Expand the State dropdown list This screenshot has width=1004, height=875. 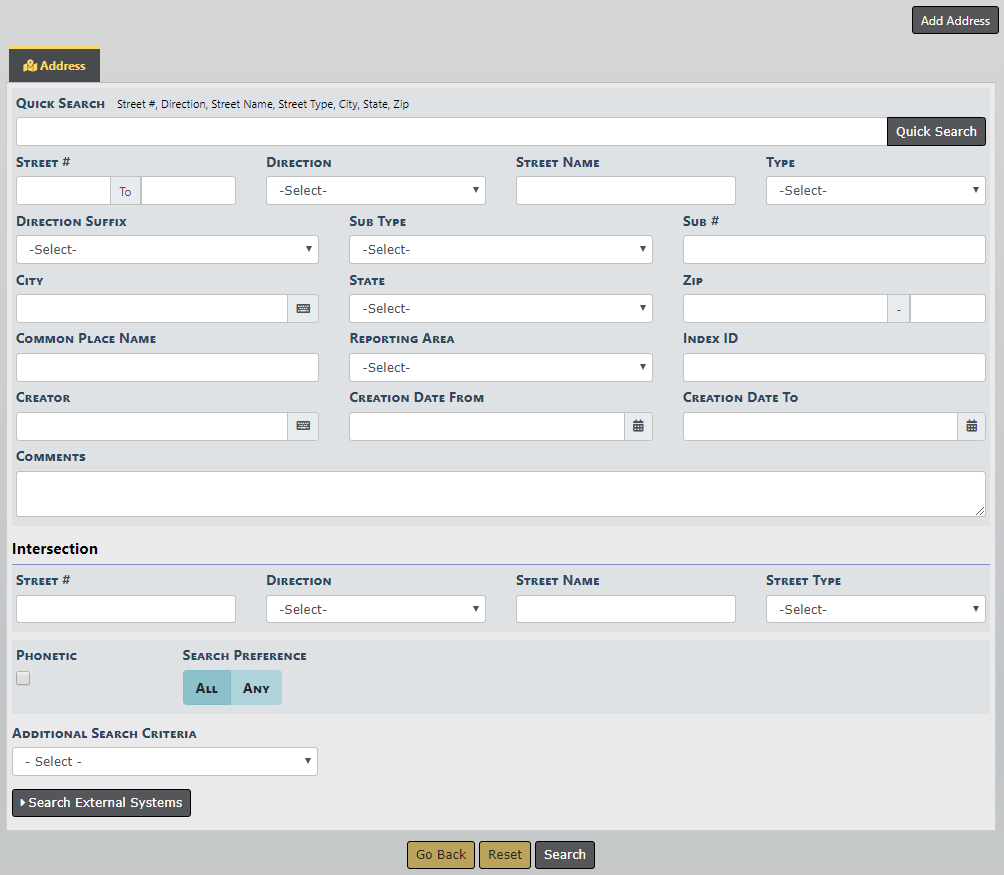click(500, 309)
